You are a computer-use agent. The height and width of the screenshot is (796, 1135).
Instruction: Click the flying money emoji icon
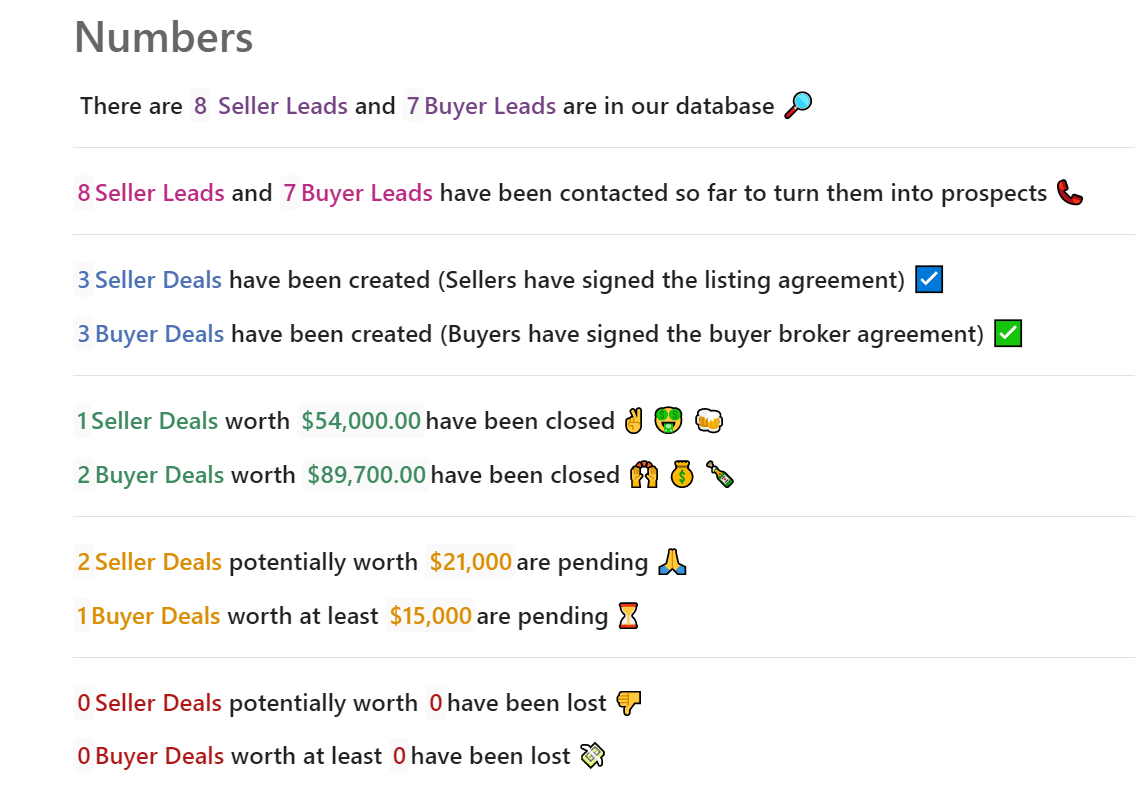tap(593, 755)
